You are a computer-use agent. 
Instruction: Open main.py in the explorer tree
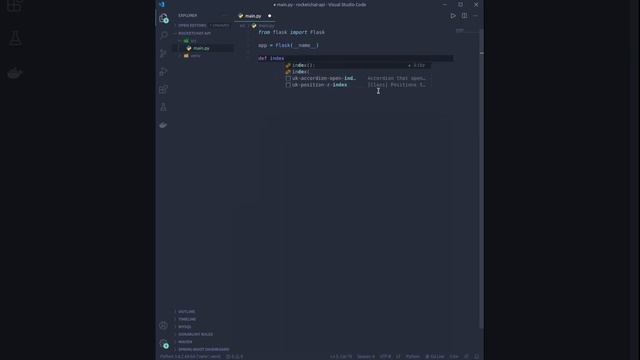(201, 48)
